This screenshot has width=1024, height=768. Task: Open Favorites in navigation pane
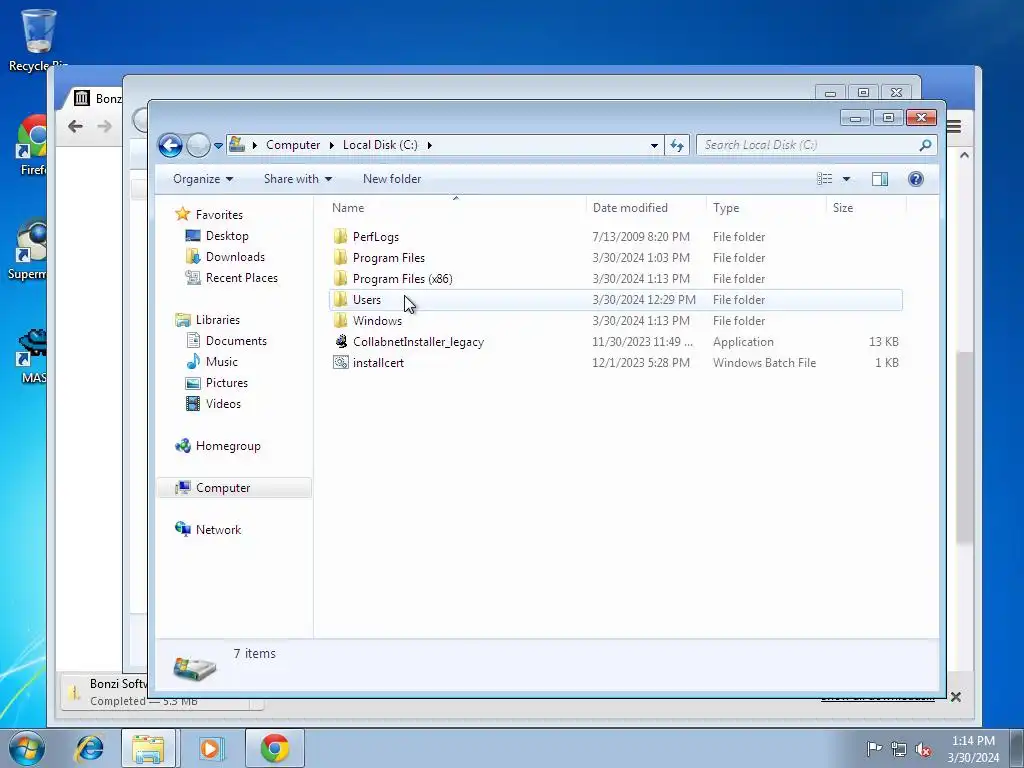219,215
